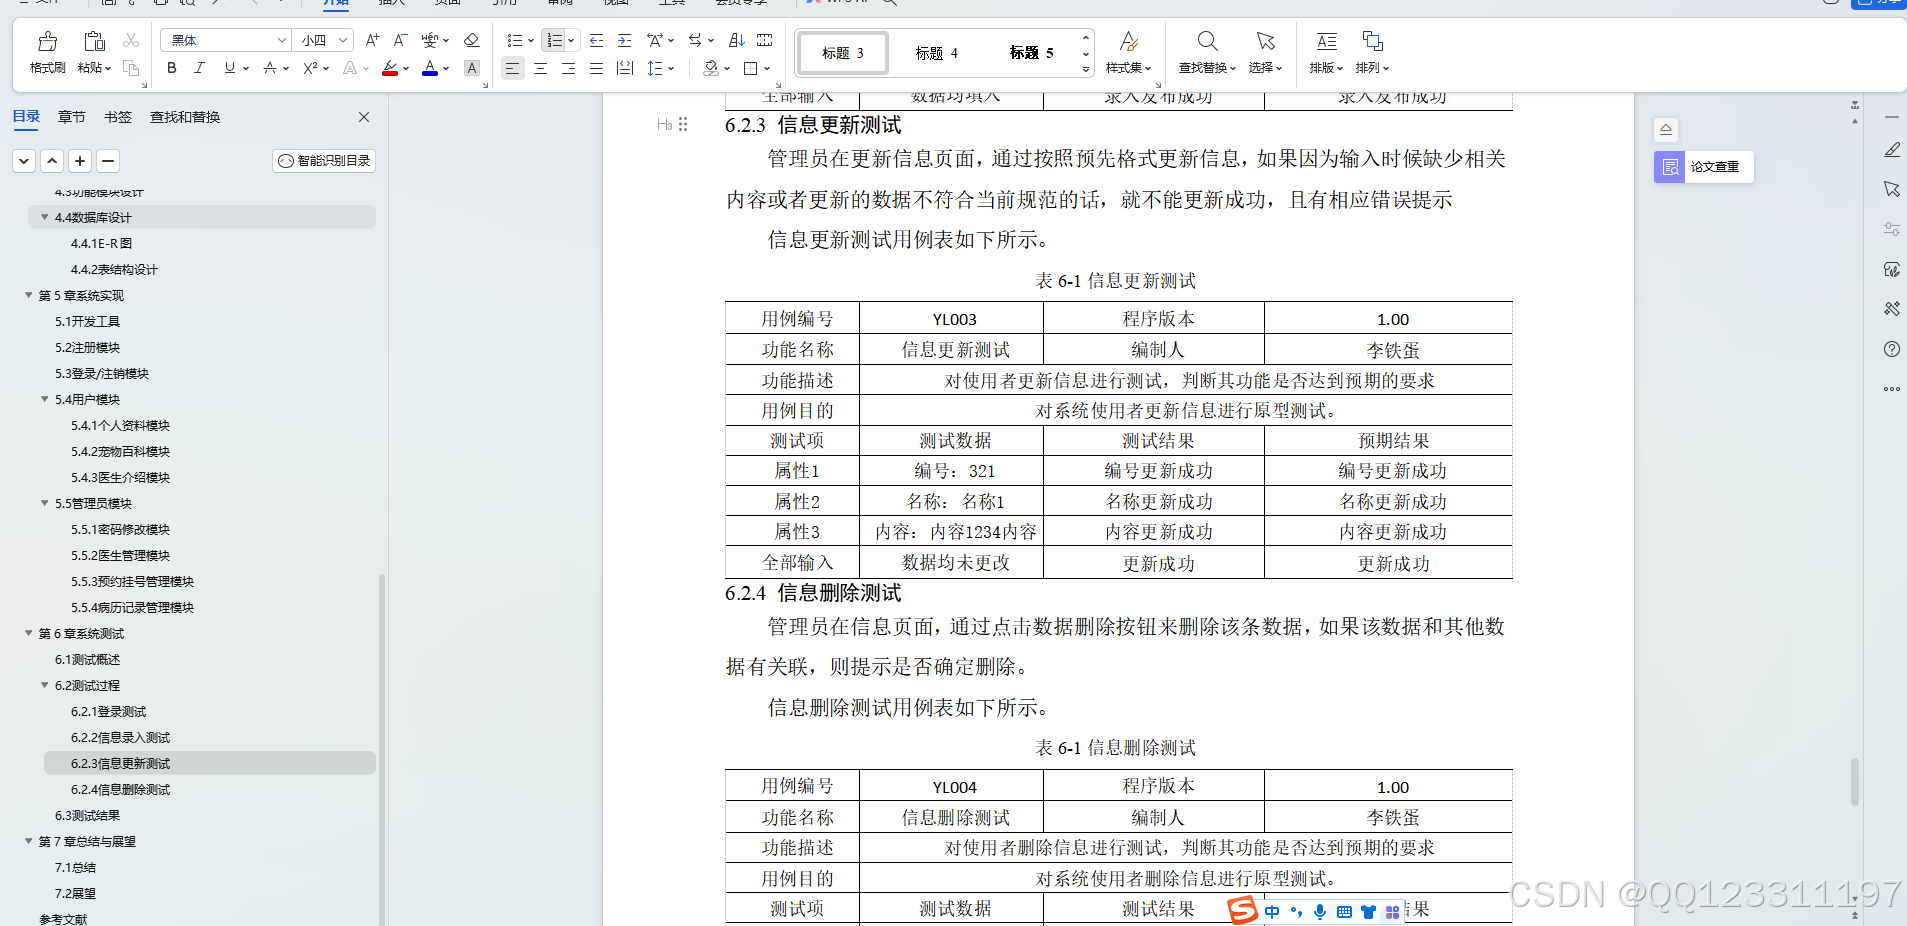Align text right
Screen dimensions: 1907x926
(x=568, y=68)
